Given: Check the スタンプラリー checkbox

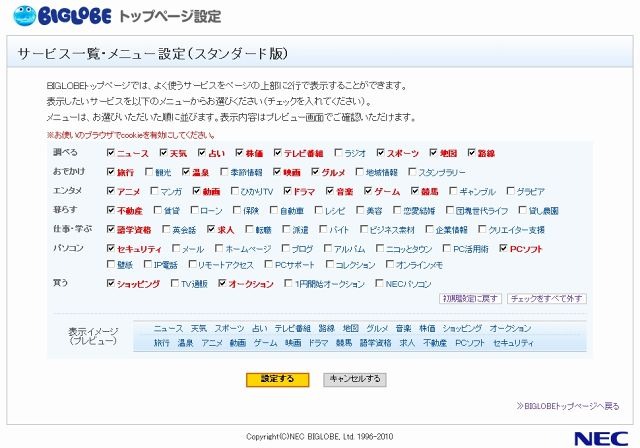Looking at the screenshot, I should 412,171.
